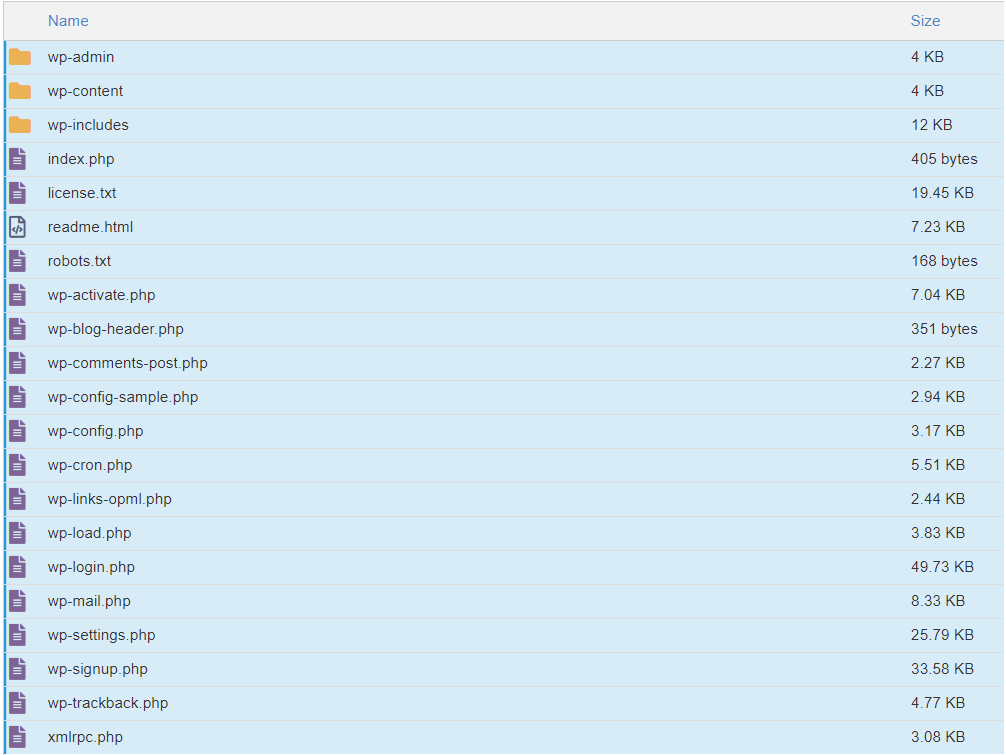The width and height of the screenshot is (1006, 755).
Task: Select the robots.txt file name
Action: [80, 261]
